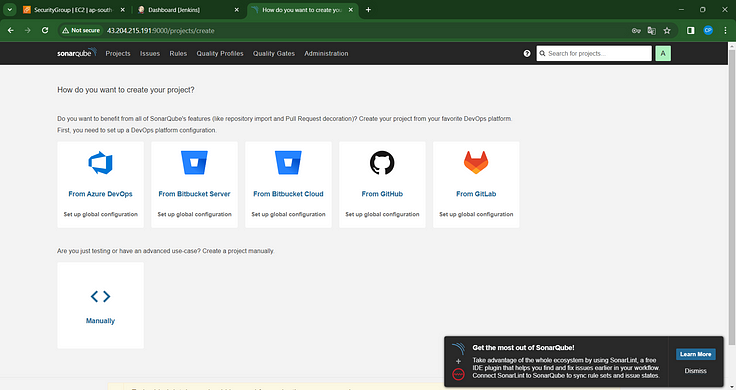736x390 pixels.
Task: Select the Bitbucket Server bucket icon
Action: [194, 162]
